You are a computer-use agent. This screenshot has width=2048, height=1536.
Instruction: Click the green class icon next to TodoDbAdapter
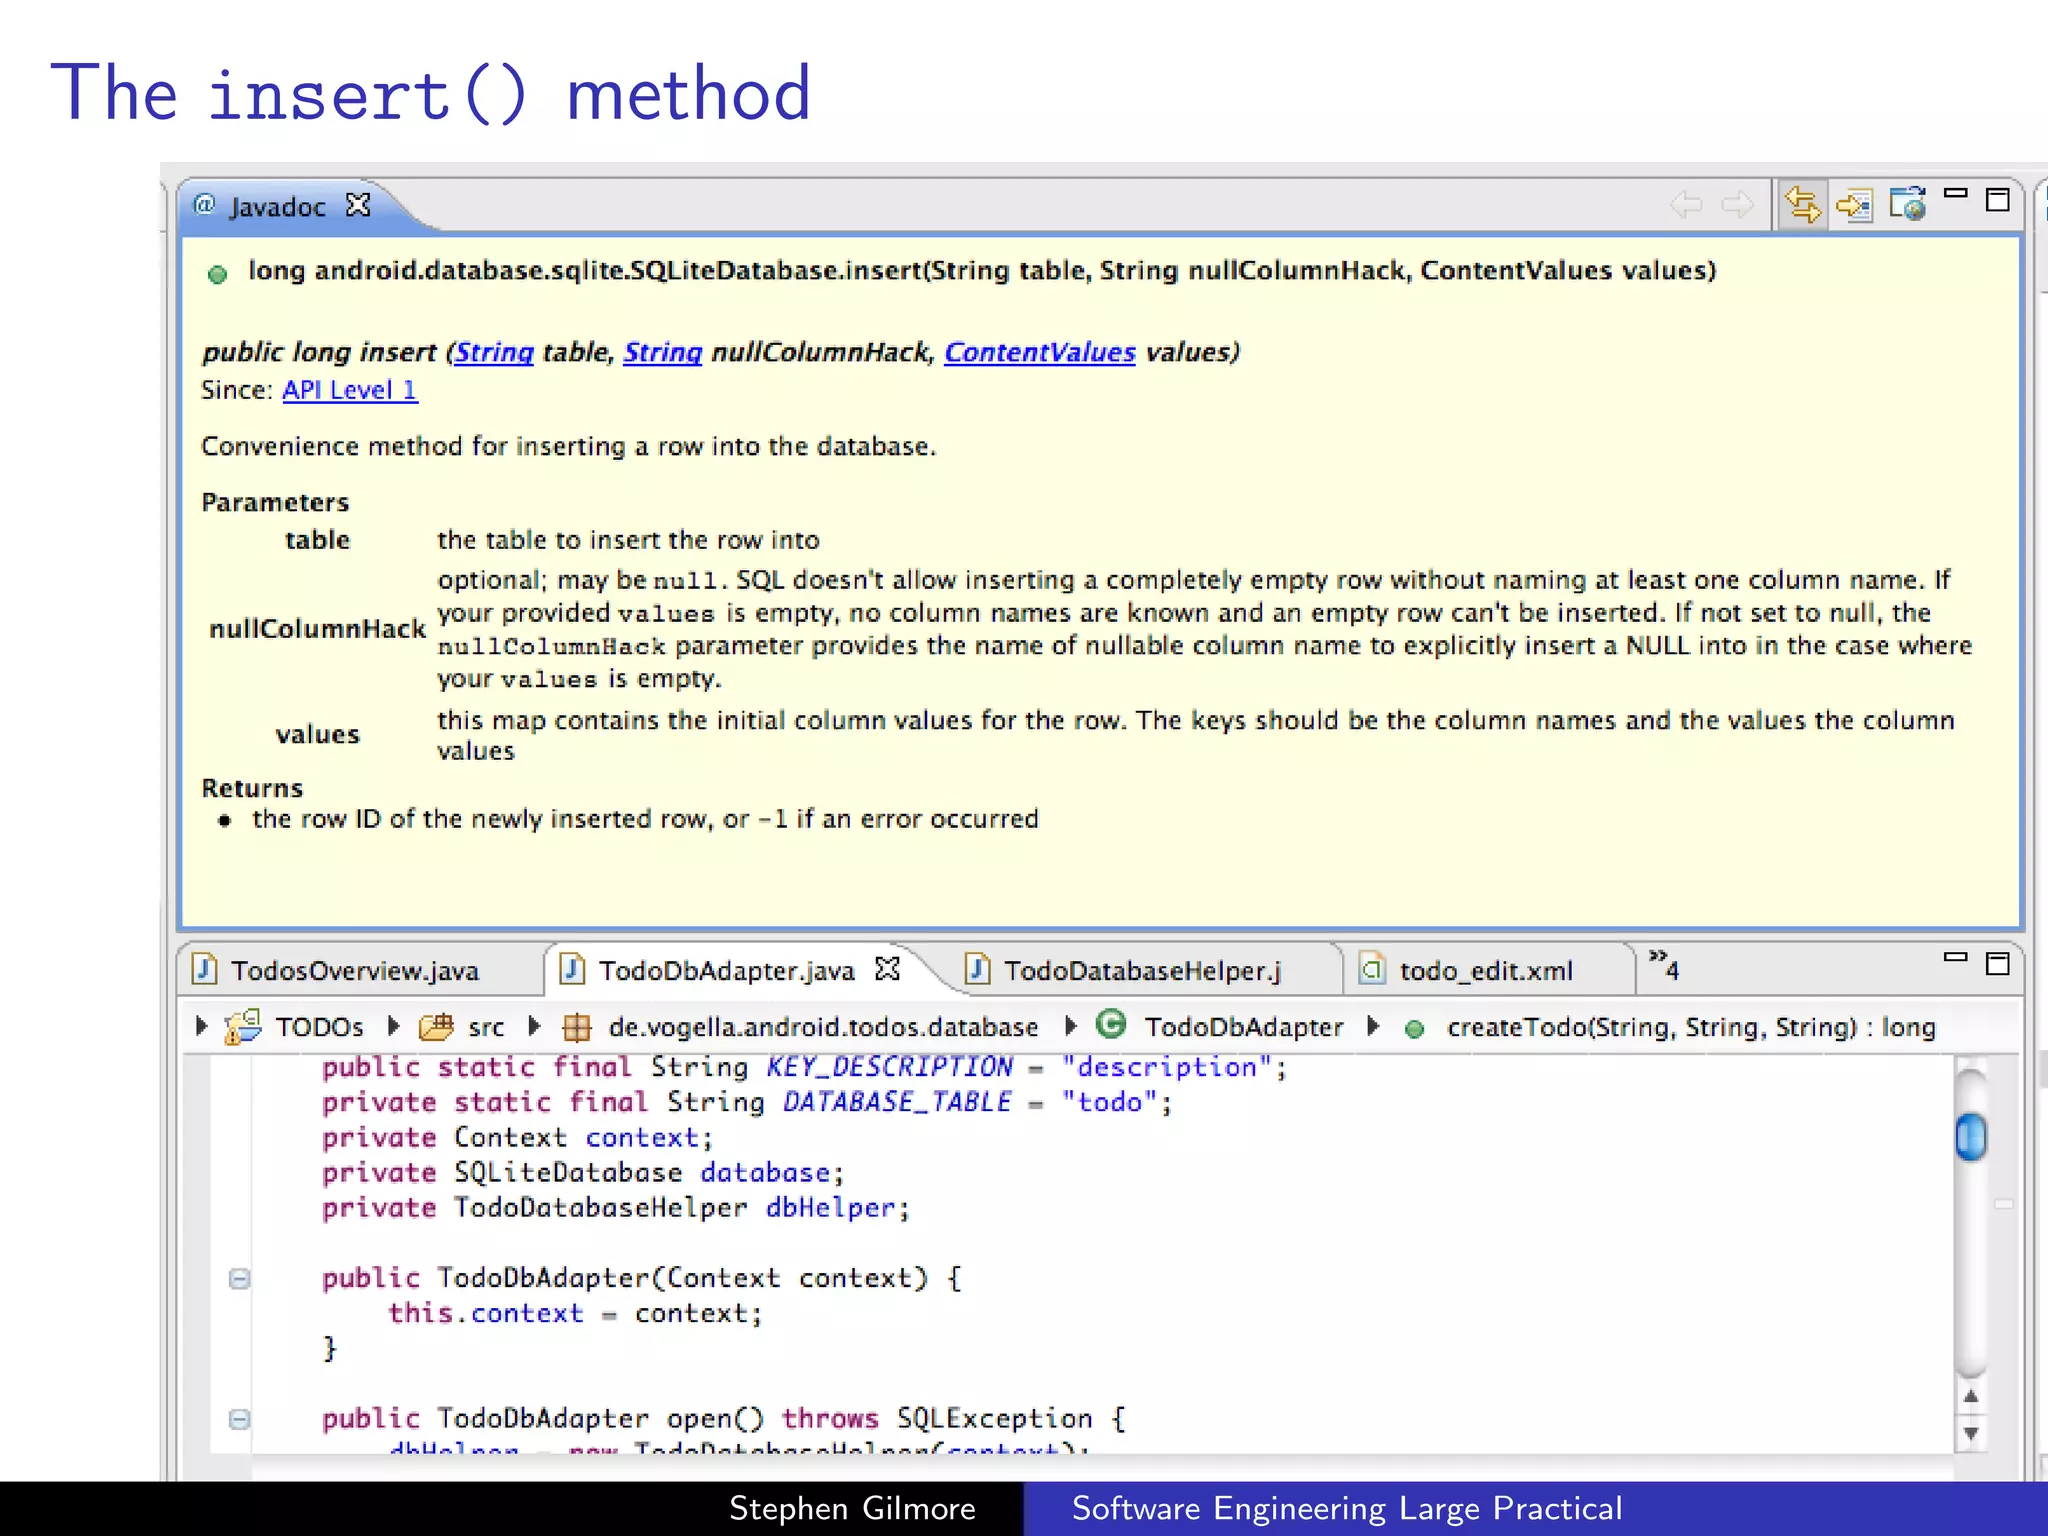click(x=1111, y=1024)
